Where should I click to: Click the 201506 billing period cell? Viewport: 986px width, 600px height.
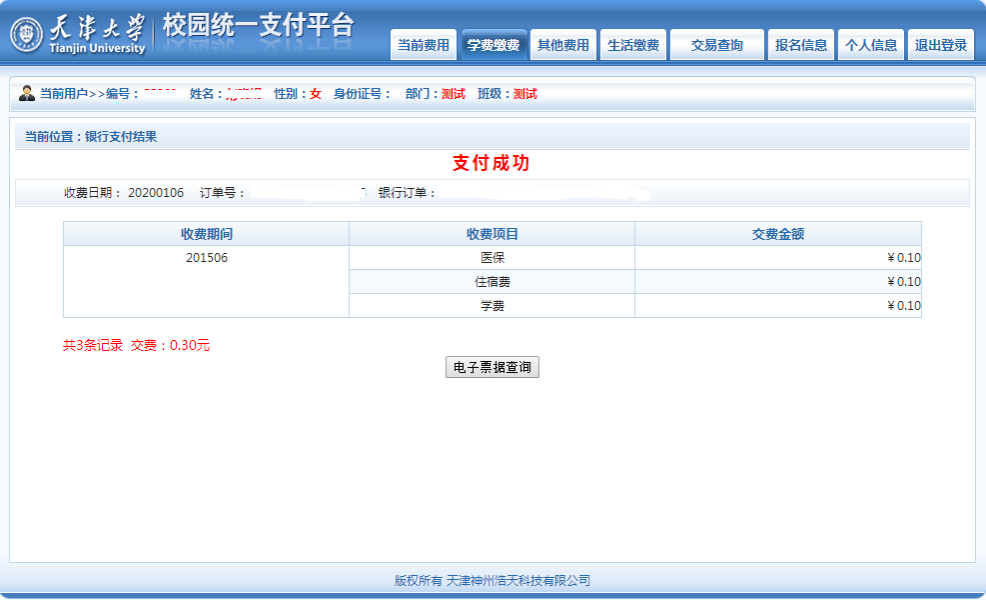206,258
